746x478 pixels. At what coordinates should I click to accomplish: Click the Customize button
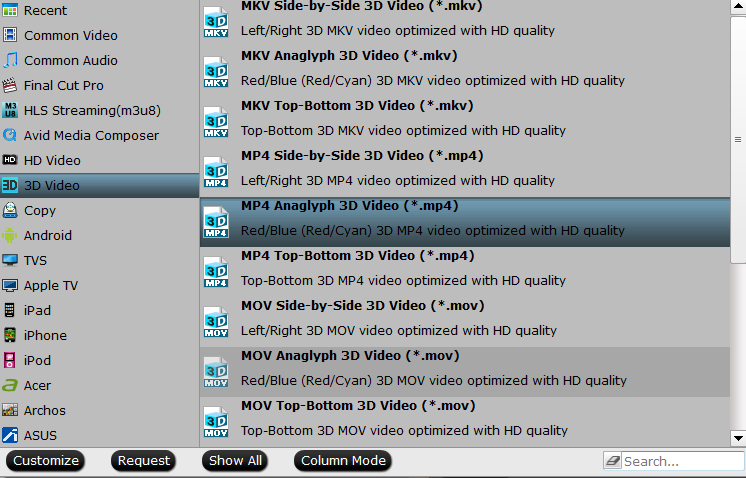[46, 460]
